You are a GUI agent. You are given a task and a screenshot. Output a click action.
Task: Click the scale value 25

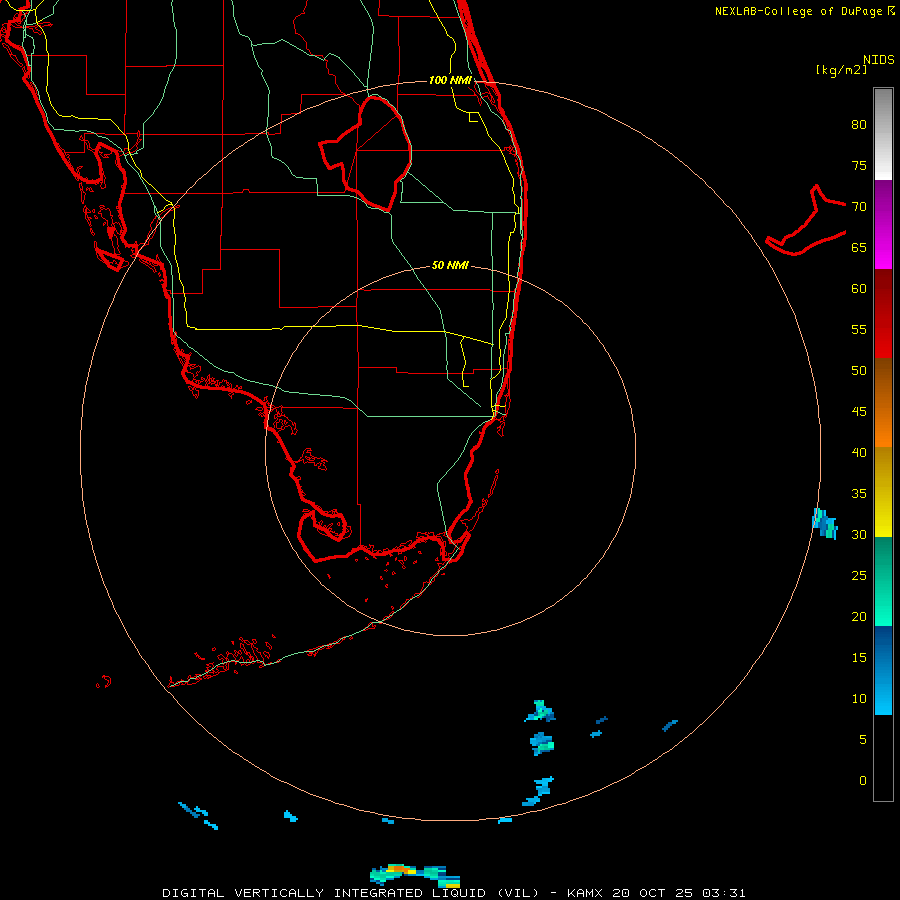tap(859, 576)
